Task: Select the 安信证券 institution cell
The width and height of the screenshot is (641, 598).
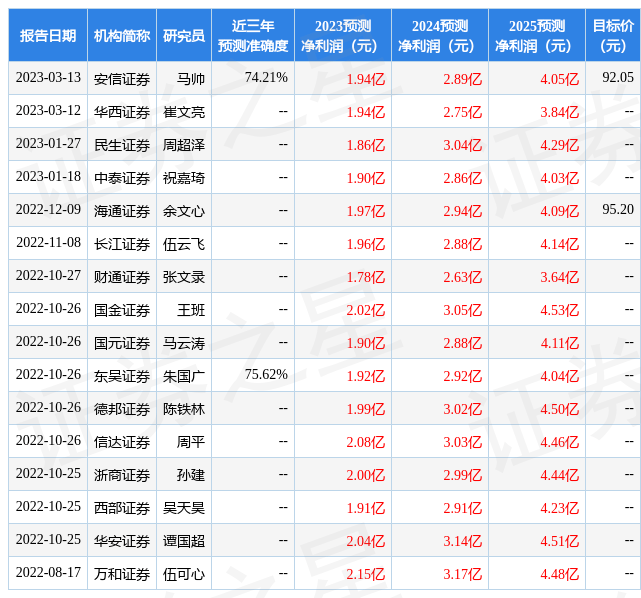Action: coord(122,79)
